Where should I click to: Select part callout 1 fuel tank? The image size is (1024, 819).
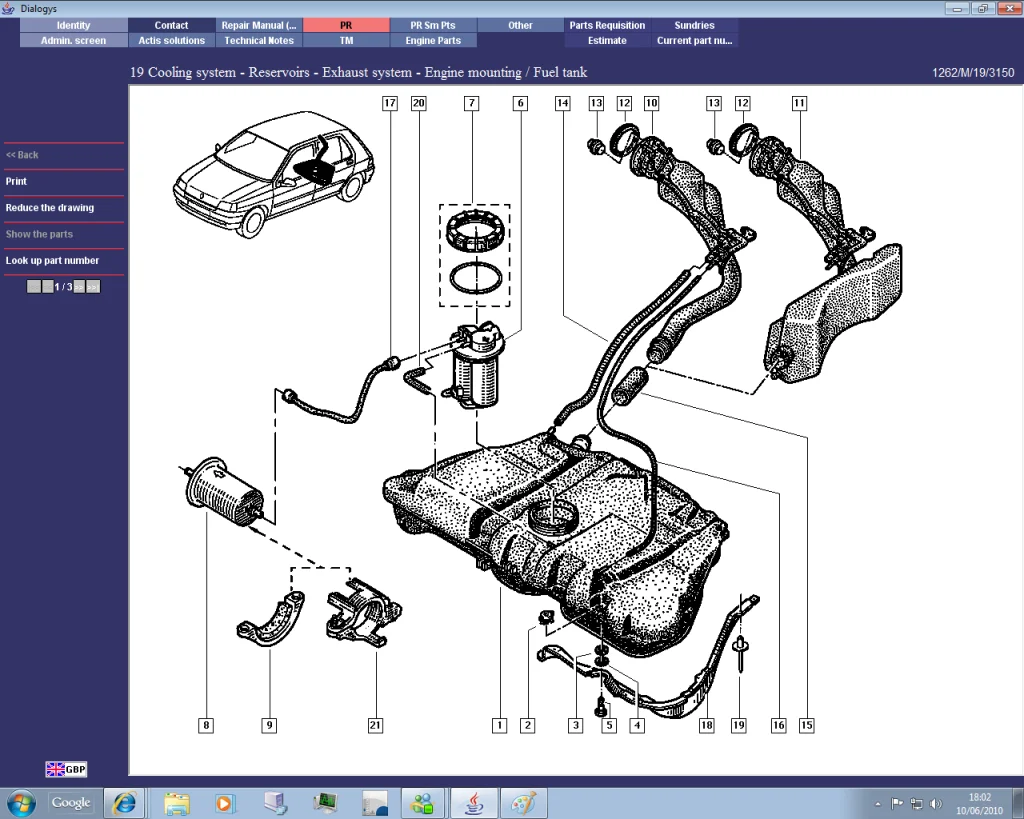point(500,725)
